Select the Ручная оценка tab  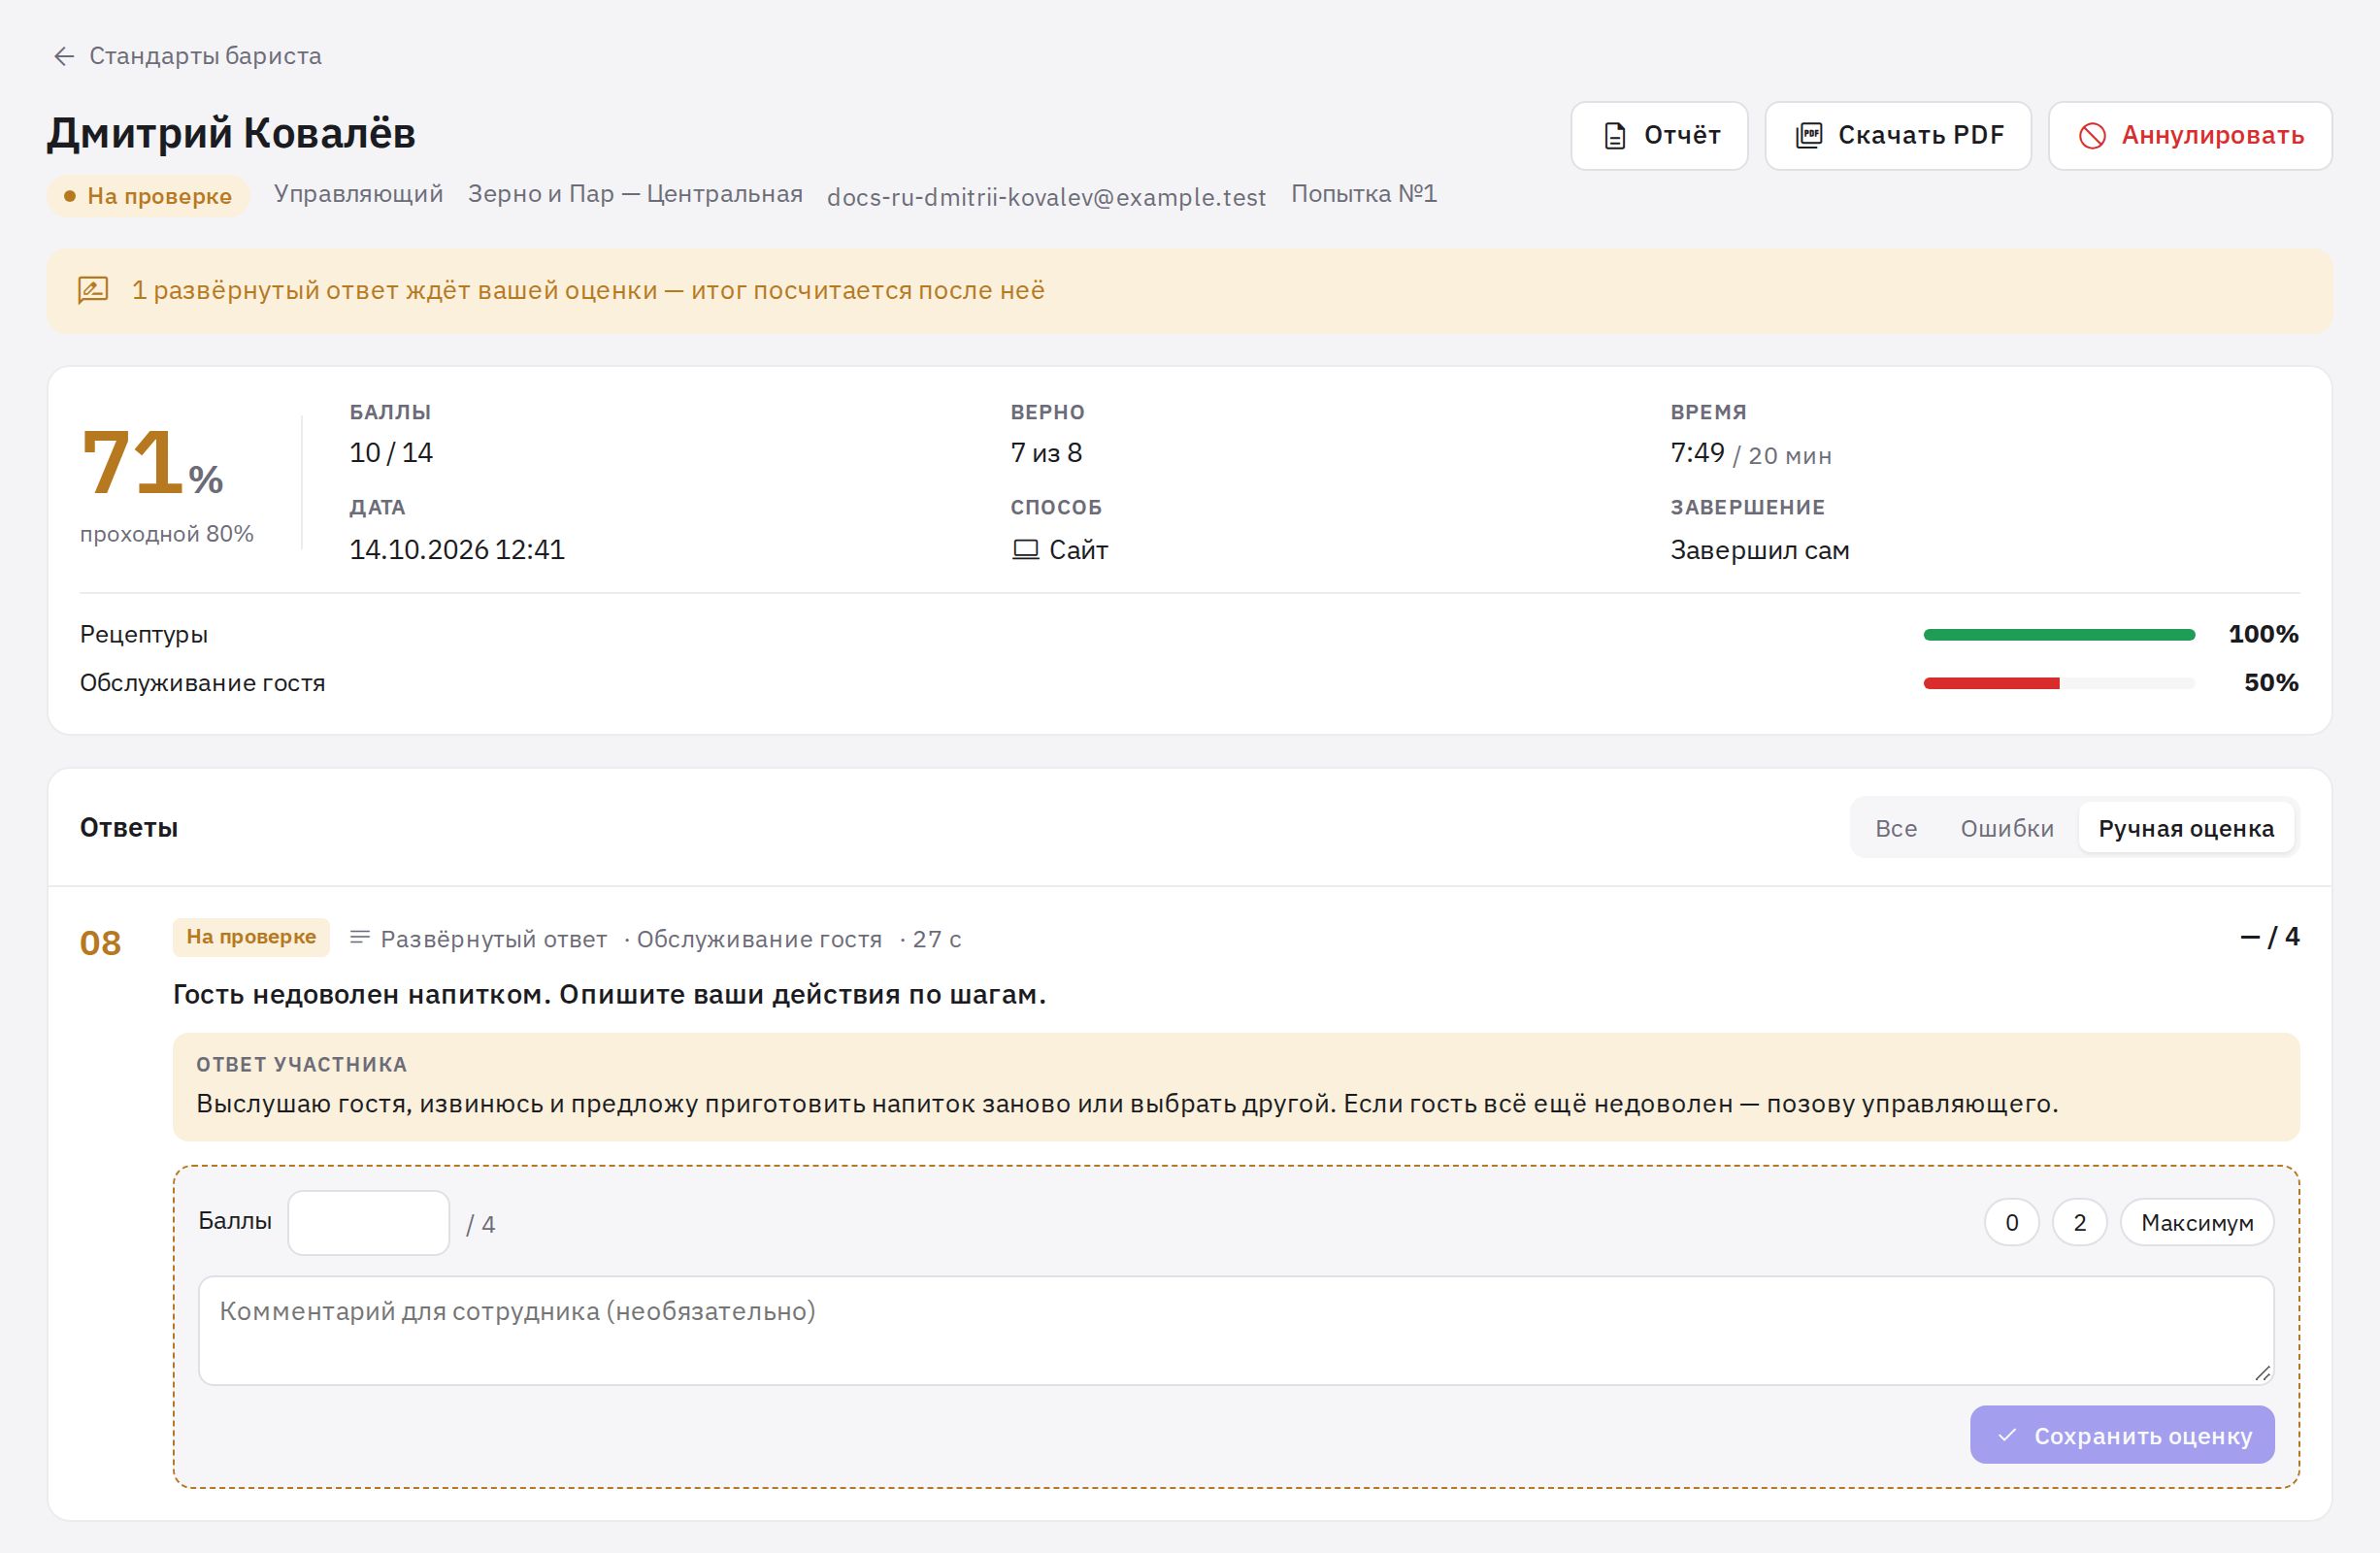point(2186,828)
